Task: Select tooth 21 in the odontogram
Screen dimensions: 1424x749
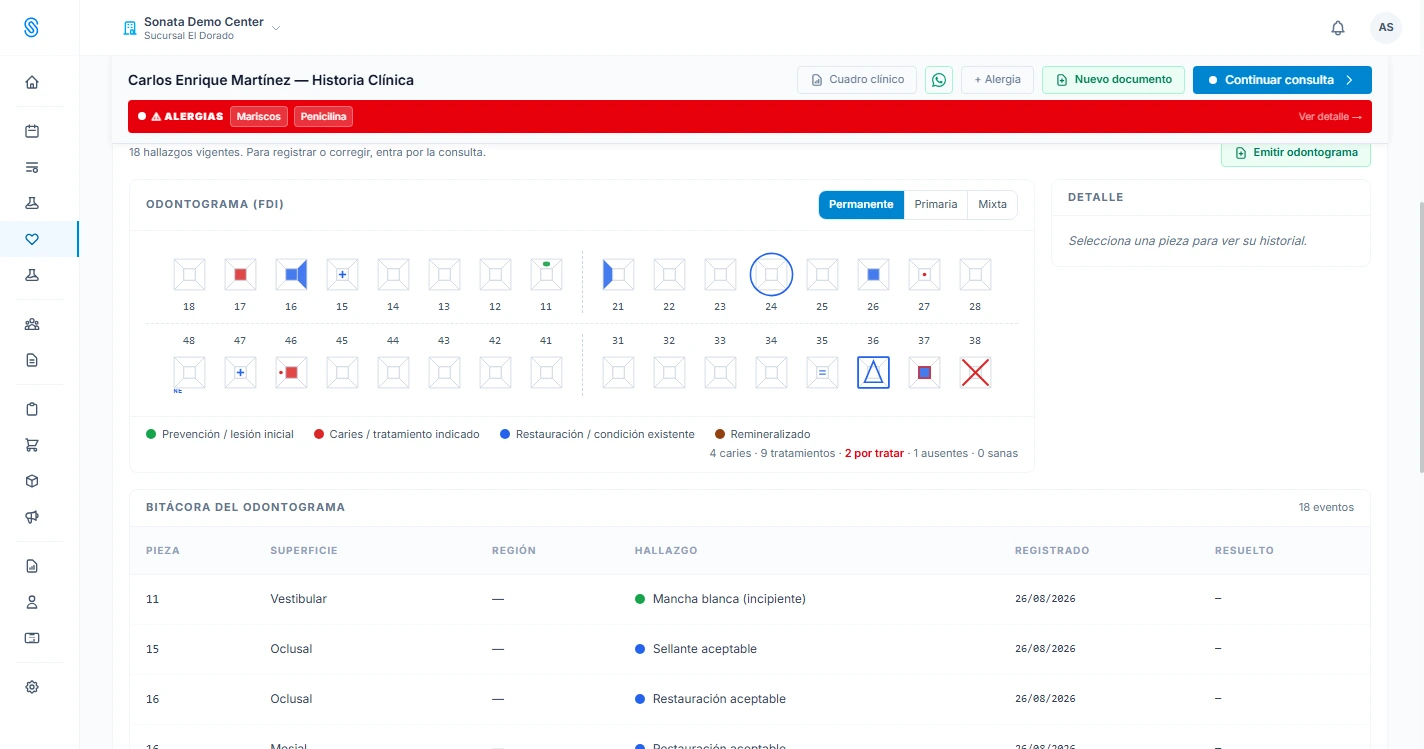Action: click(x=618, y=274)
